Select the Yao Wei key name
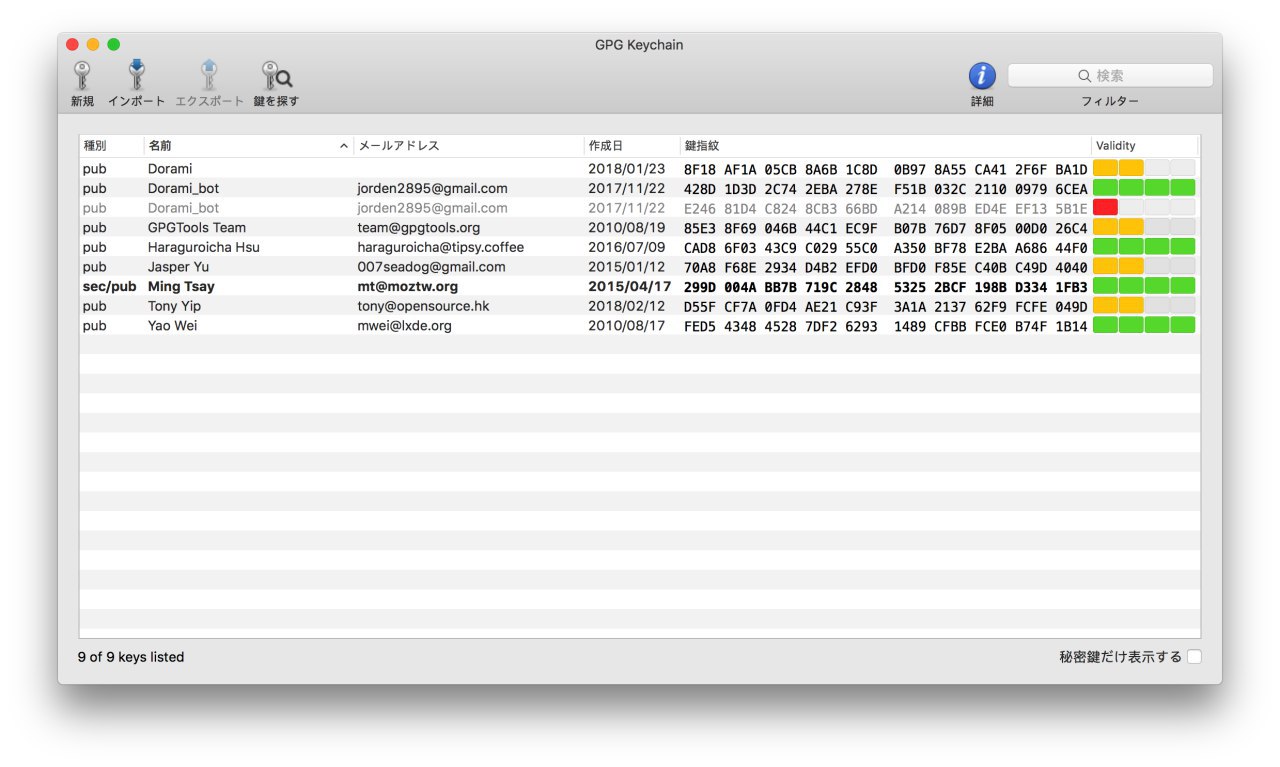 click(x=172, y=325)
